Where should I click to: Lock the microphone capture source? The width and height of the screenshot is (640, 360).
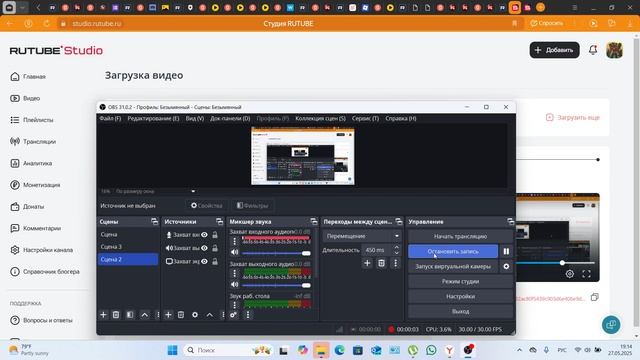[x=215, y=235]
